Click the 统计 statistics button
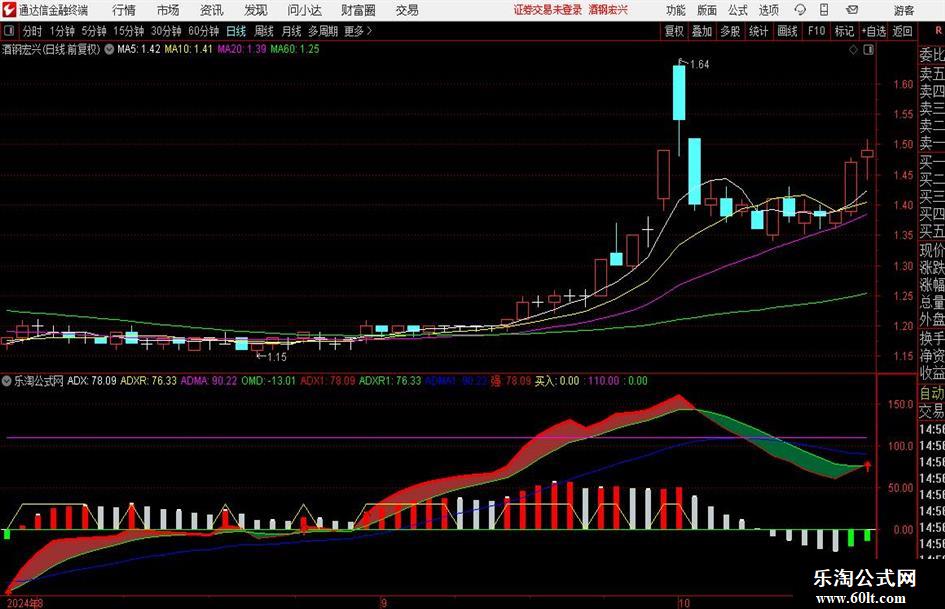 (758, 31)
